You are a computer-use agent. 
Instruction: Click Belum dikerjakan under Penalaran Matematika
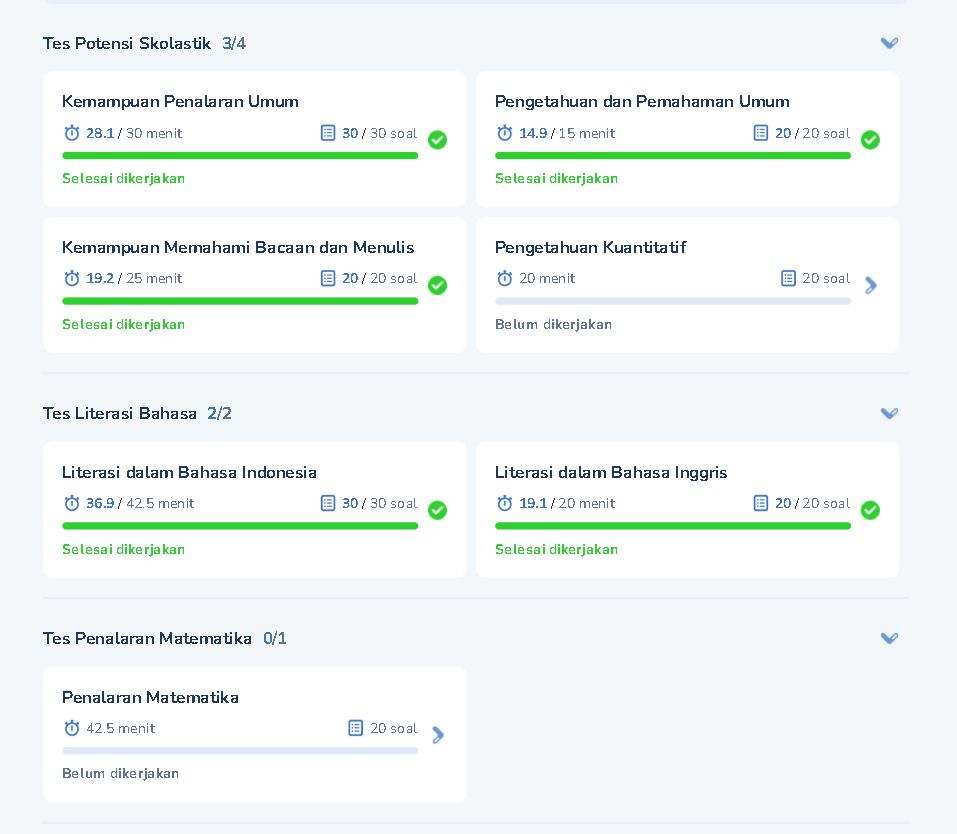tap(120, 774)
